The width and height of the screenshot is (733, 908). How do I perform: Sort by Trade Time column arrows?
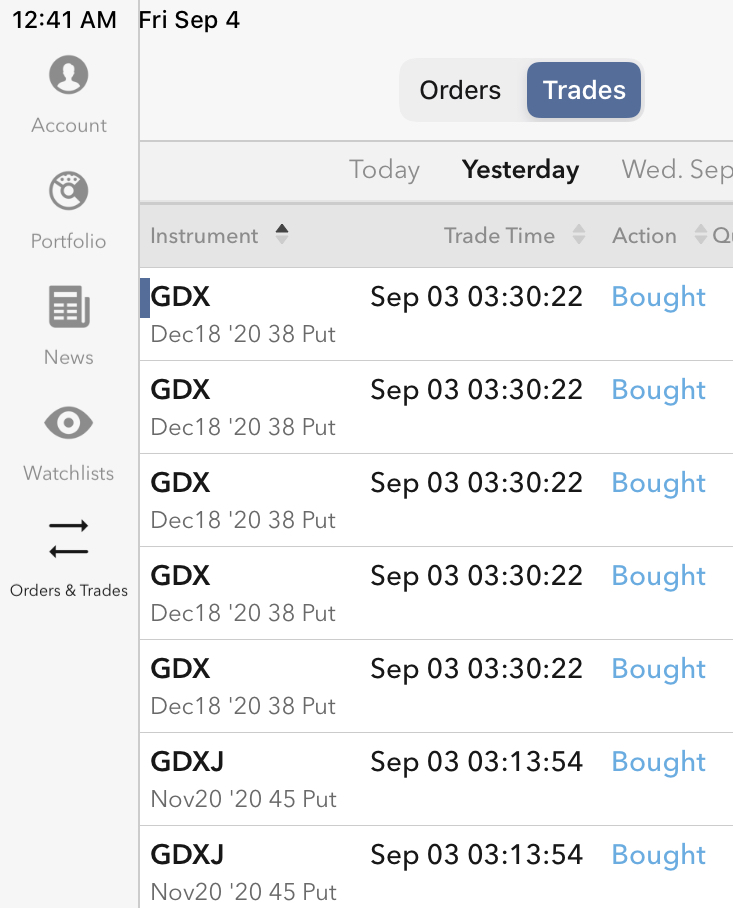click(x=578, y=235)
